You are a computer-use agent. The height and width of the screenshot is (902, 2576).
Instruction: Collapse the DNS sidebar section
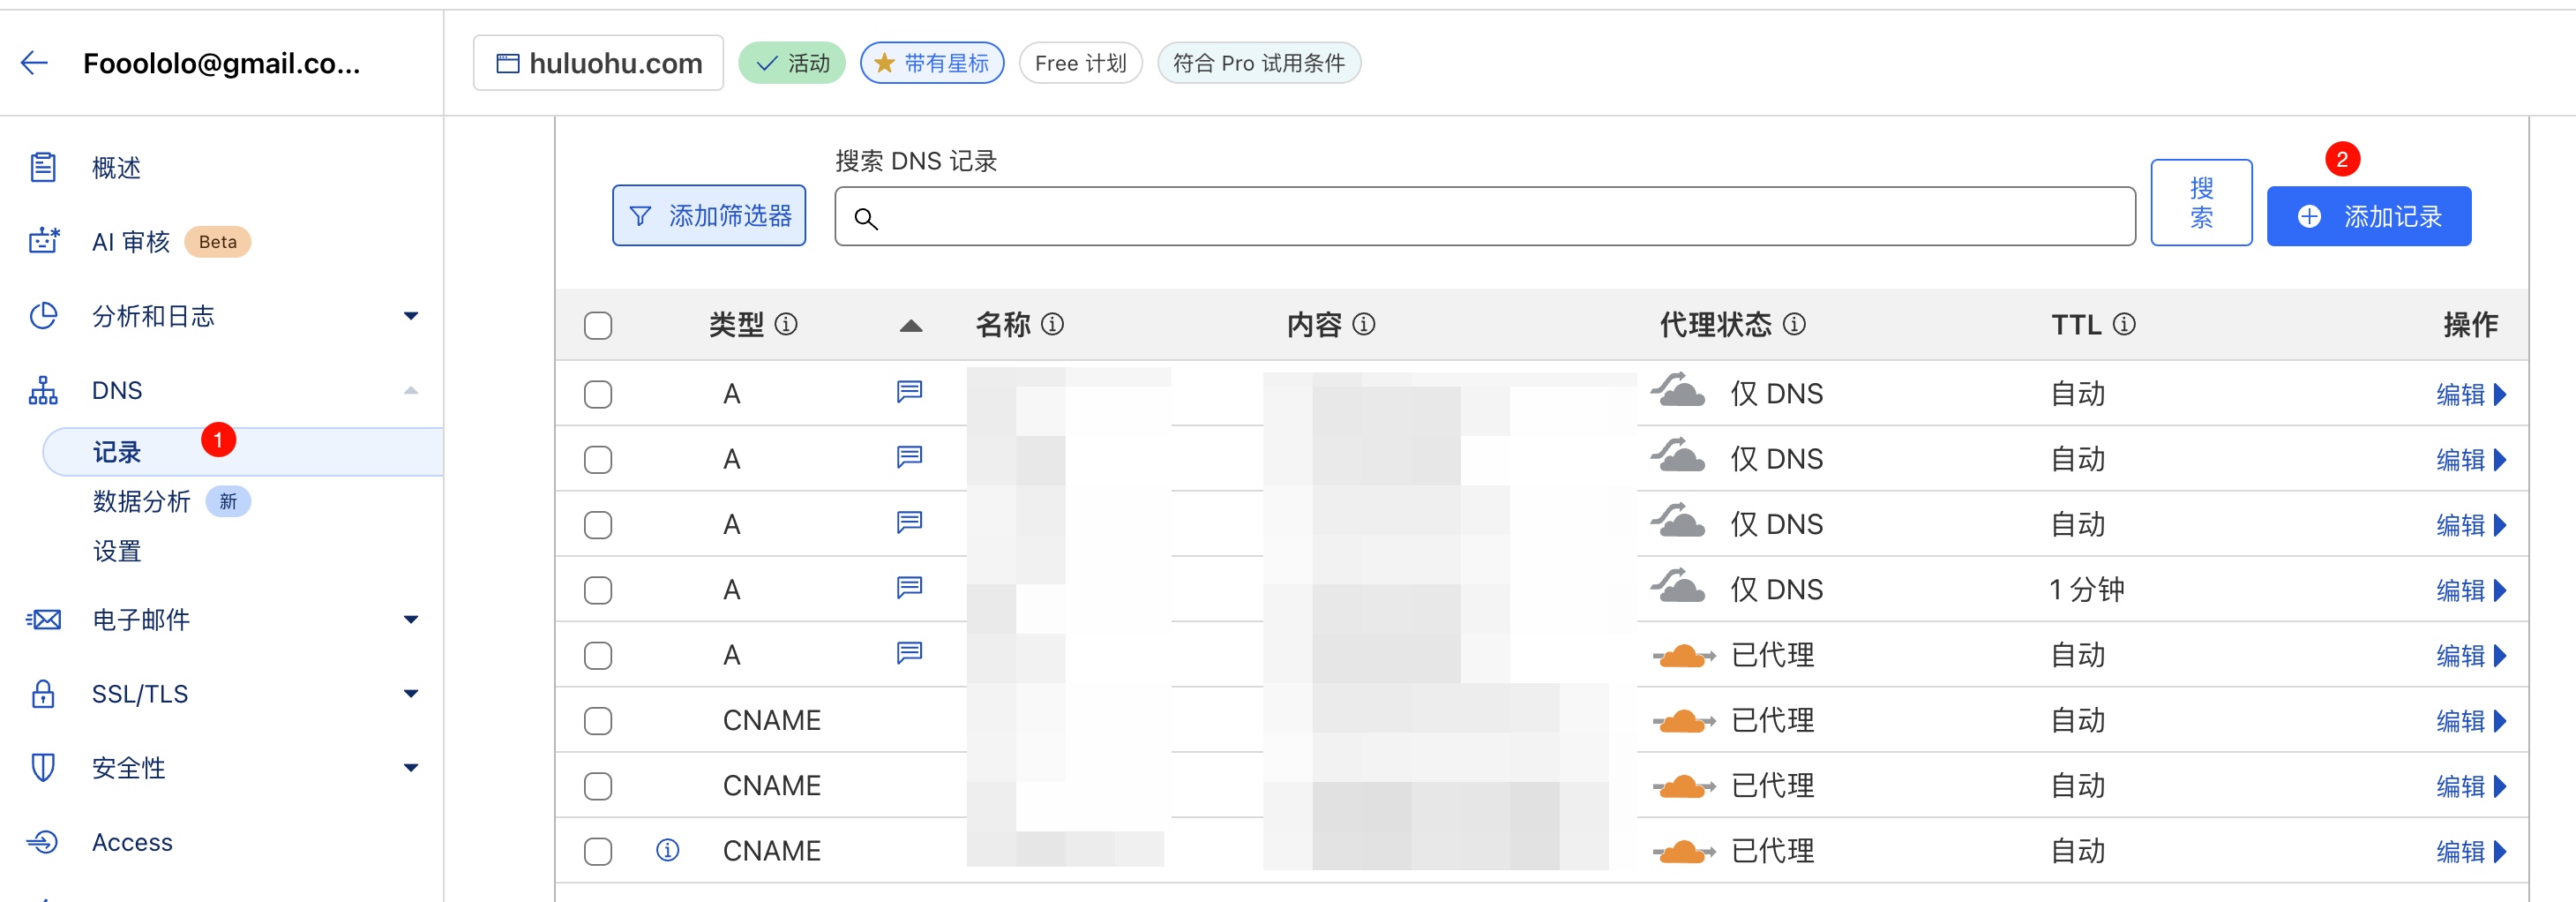click(x=410, y=390)
